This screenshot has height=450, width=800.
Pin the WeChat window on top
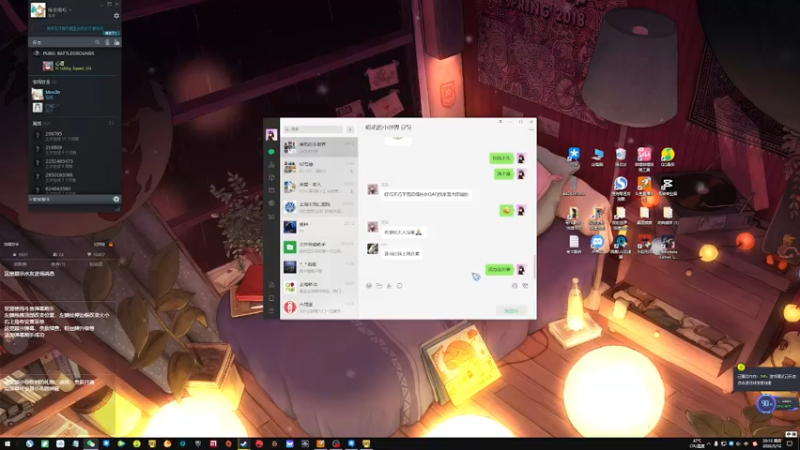point(501,121)
